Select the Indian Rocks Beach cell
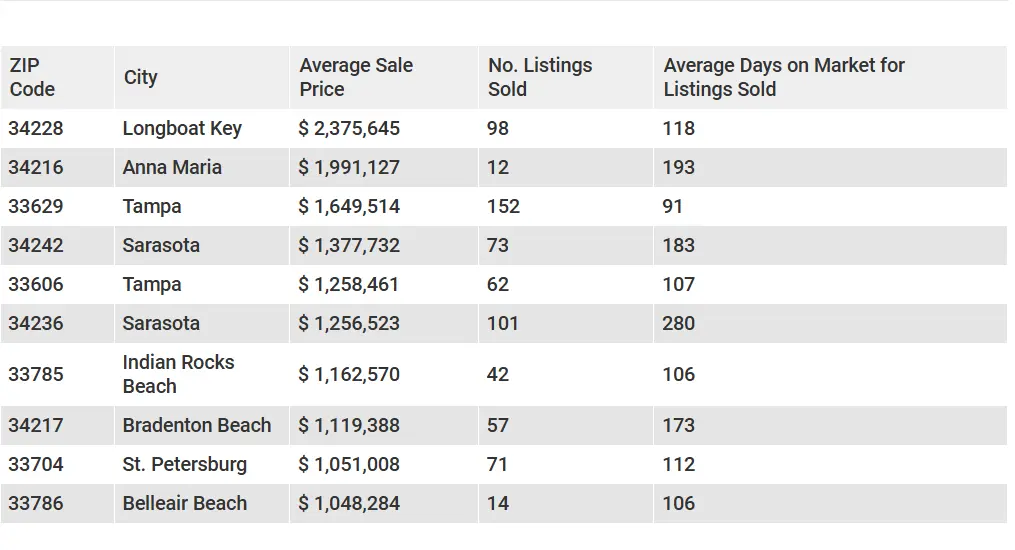1015x550 pixels. [202, 374]
